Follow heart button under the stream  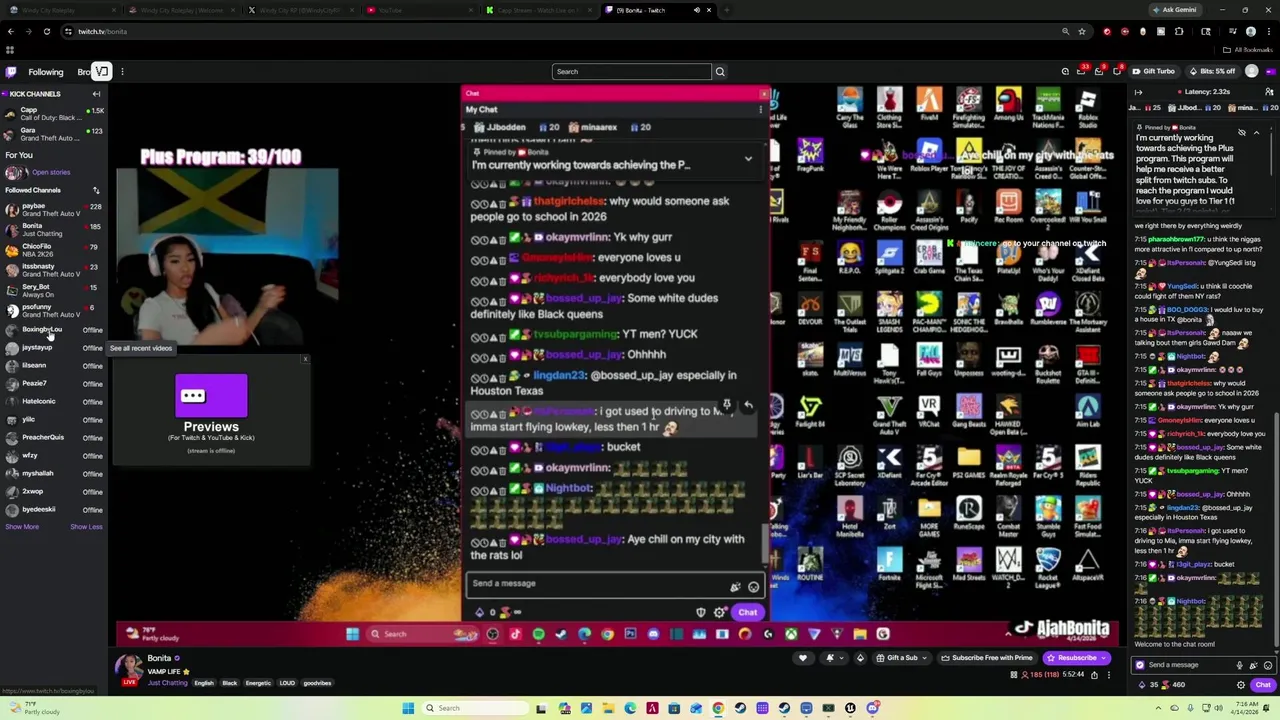(x=802, y=658)
